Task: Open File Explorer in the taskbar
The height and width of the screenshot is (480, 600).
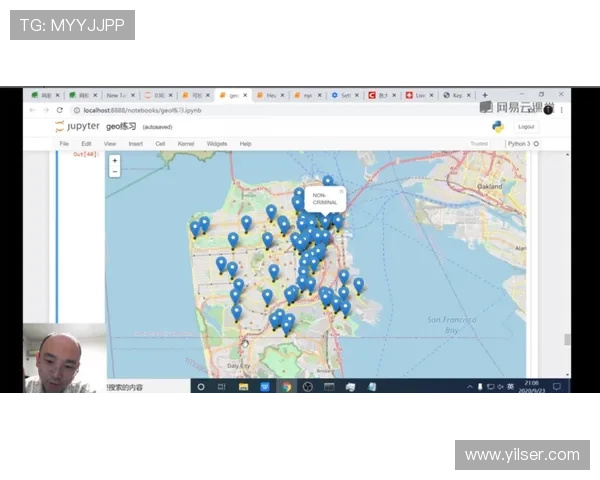Action: [243, 387]
